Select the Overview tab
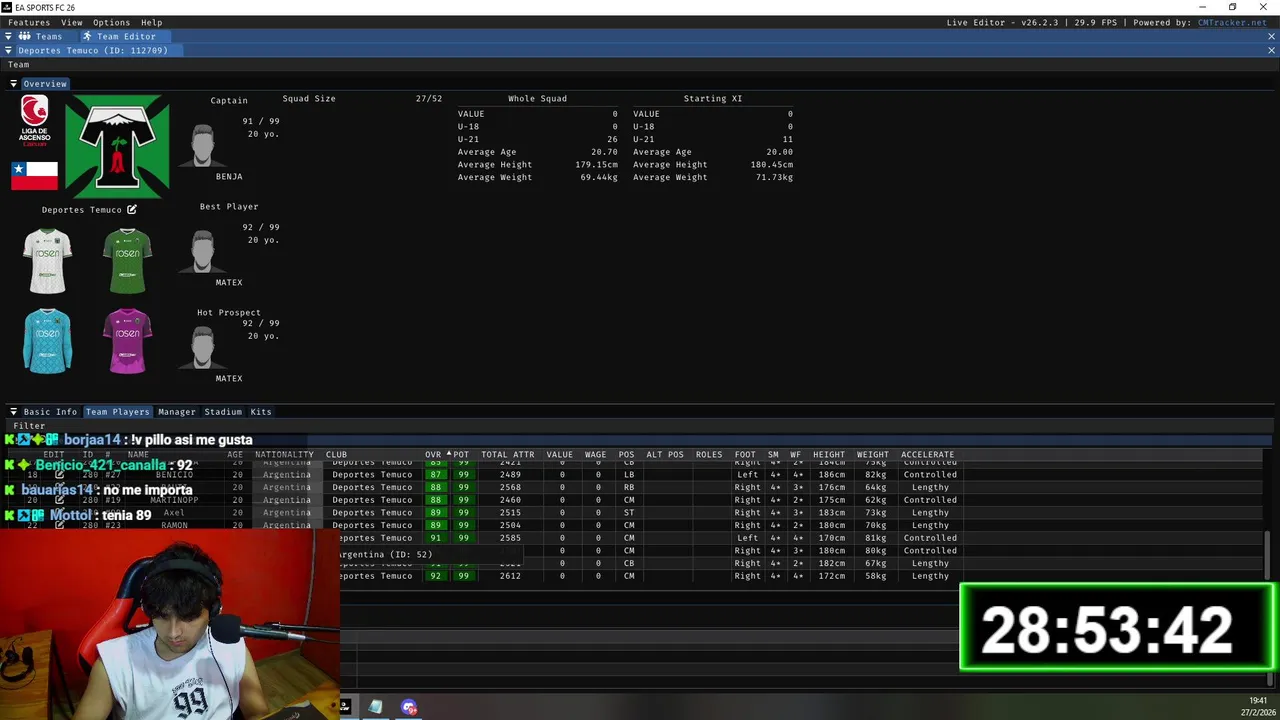 (x=45, y=84)
